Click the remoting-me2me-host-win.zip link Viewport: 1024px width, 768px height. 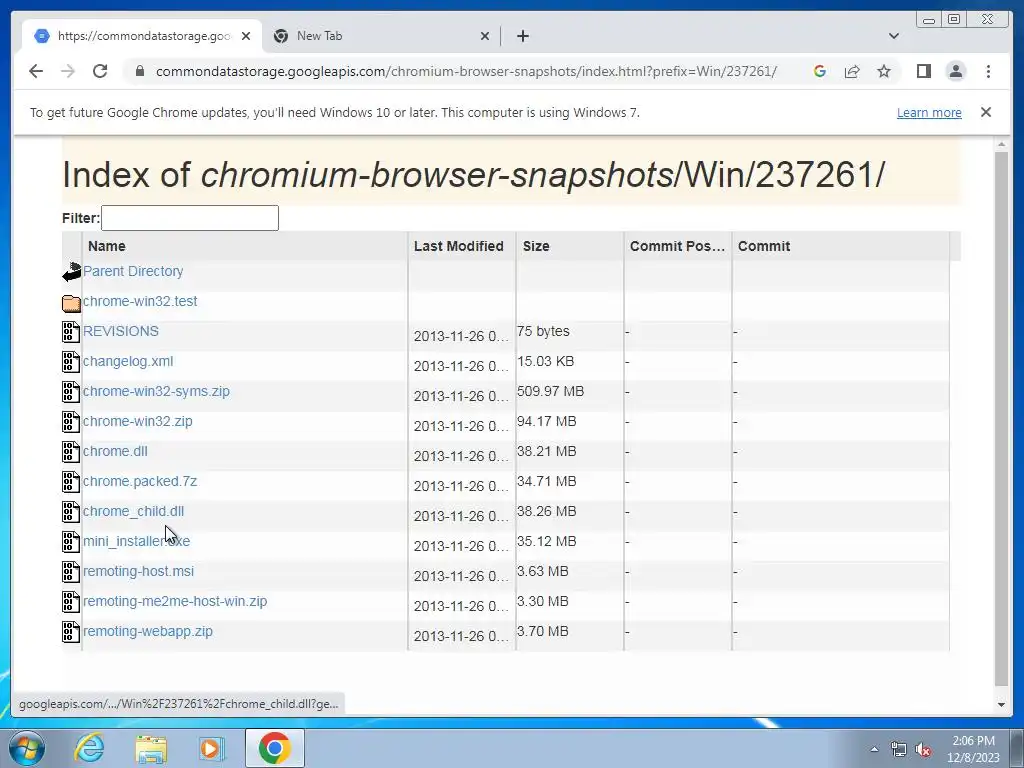tap(175, 601)
